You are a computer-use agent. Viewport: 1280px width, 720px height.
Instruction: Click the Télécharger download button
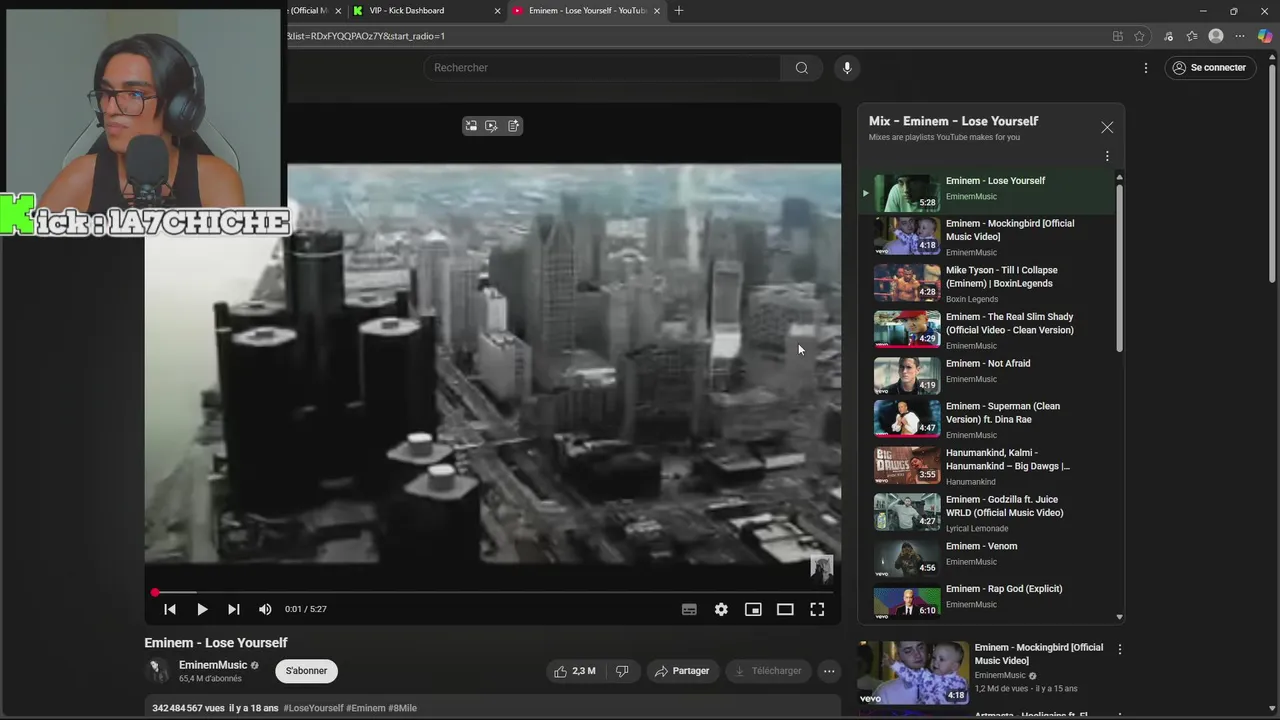pos(768,671)
